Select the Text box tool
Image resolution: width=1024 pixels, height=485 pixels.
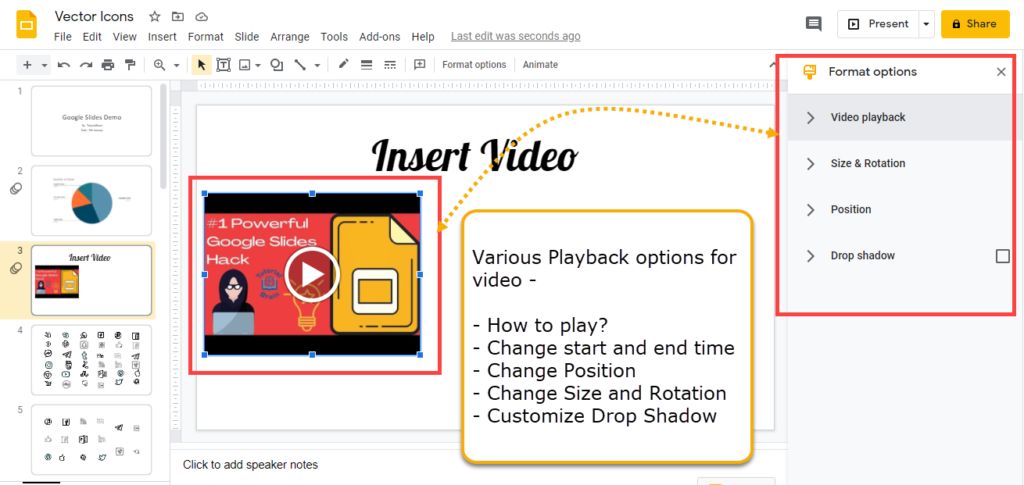coord(223,65)
